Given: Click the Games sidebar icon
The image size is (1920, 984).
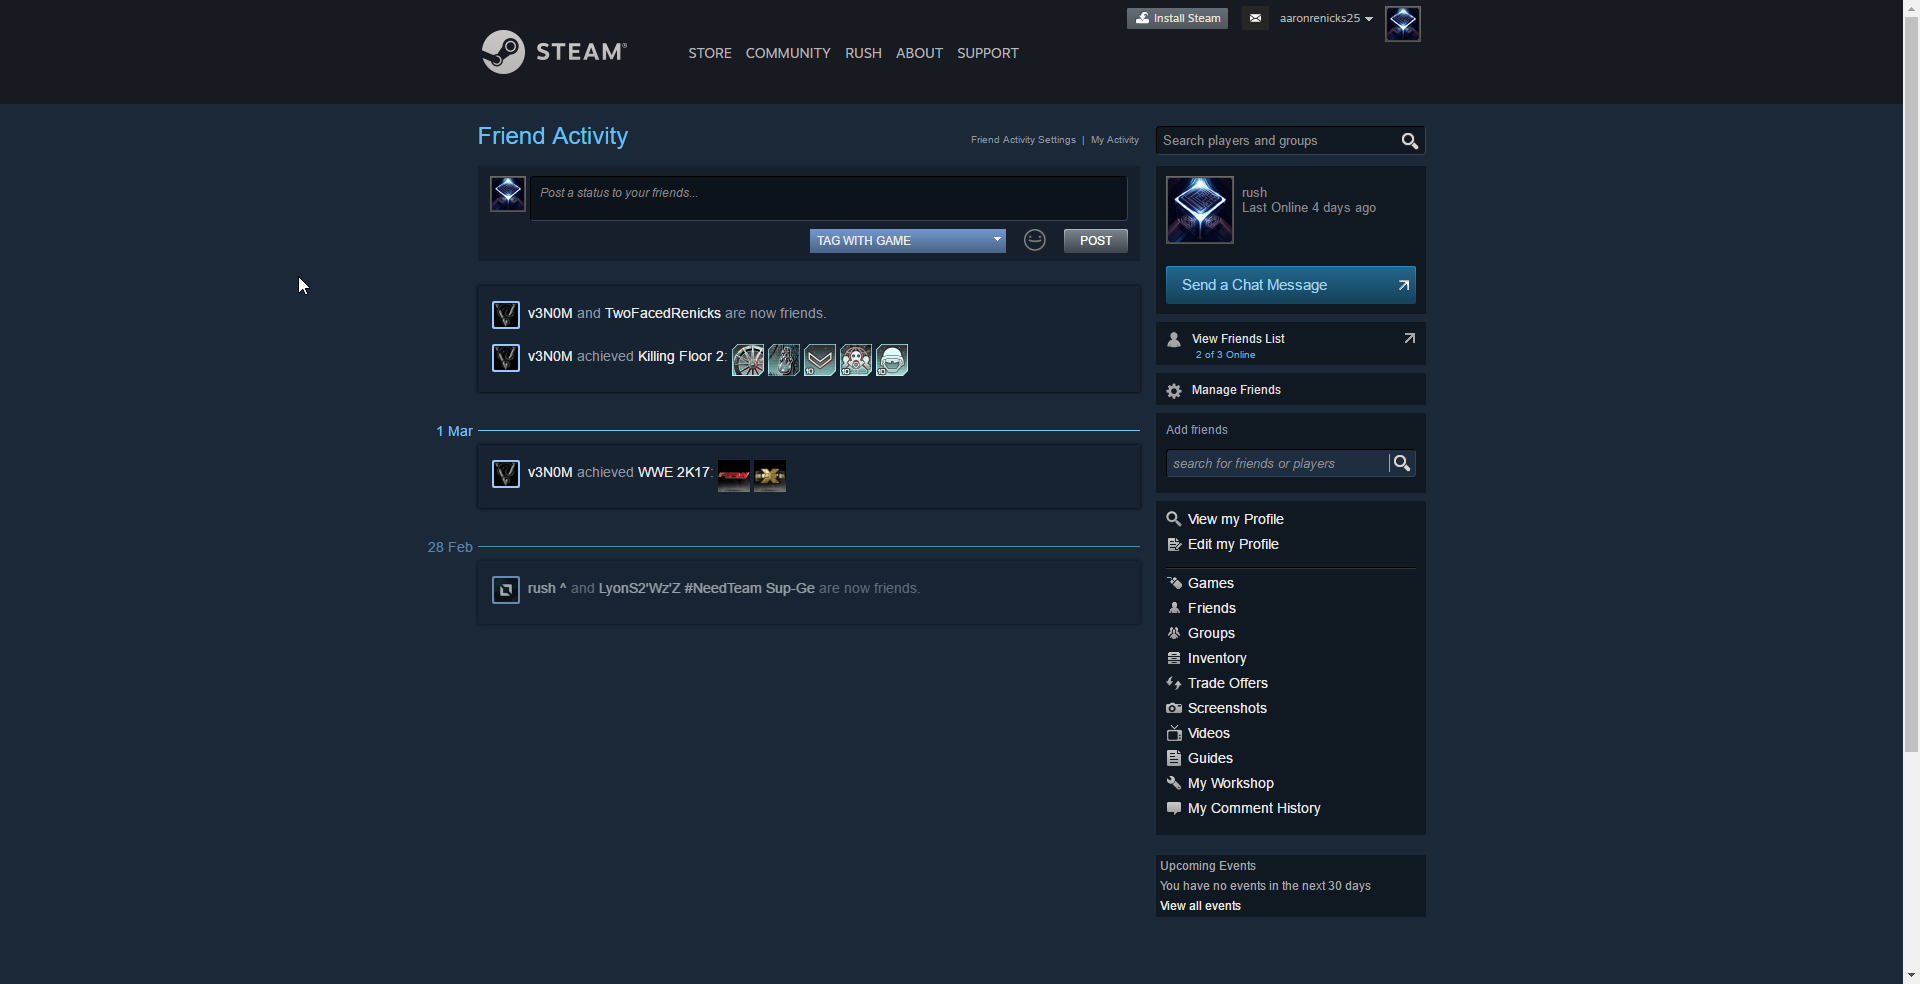Looking at the screenshot, I should click(x=1174, y=583).
